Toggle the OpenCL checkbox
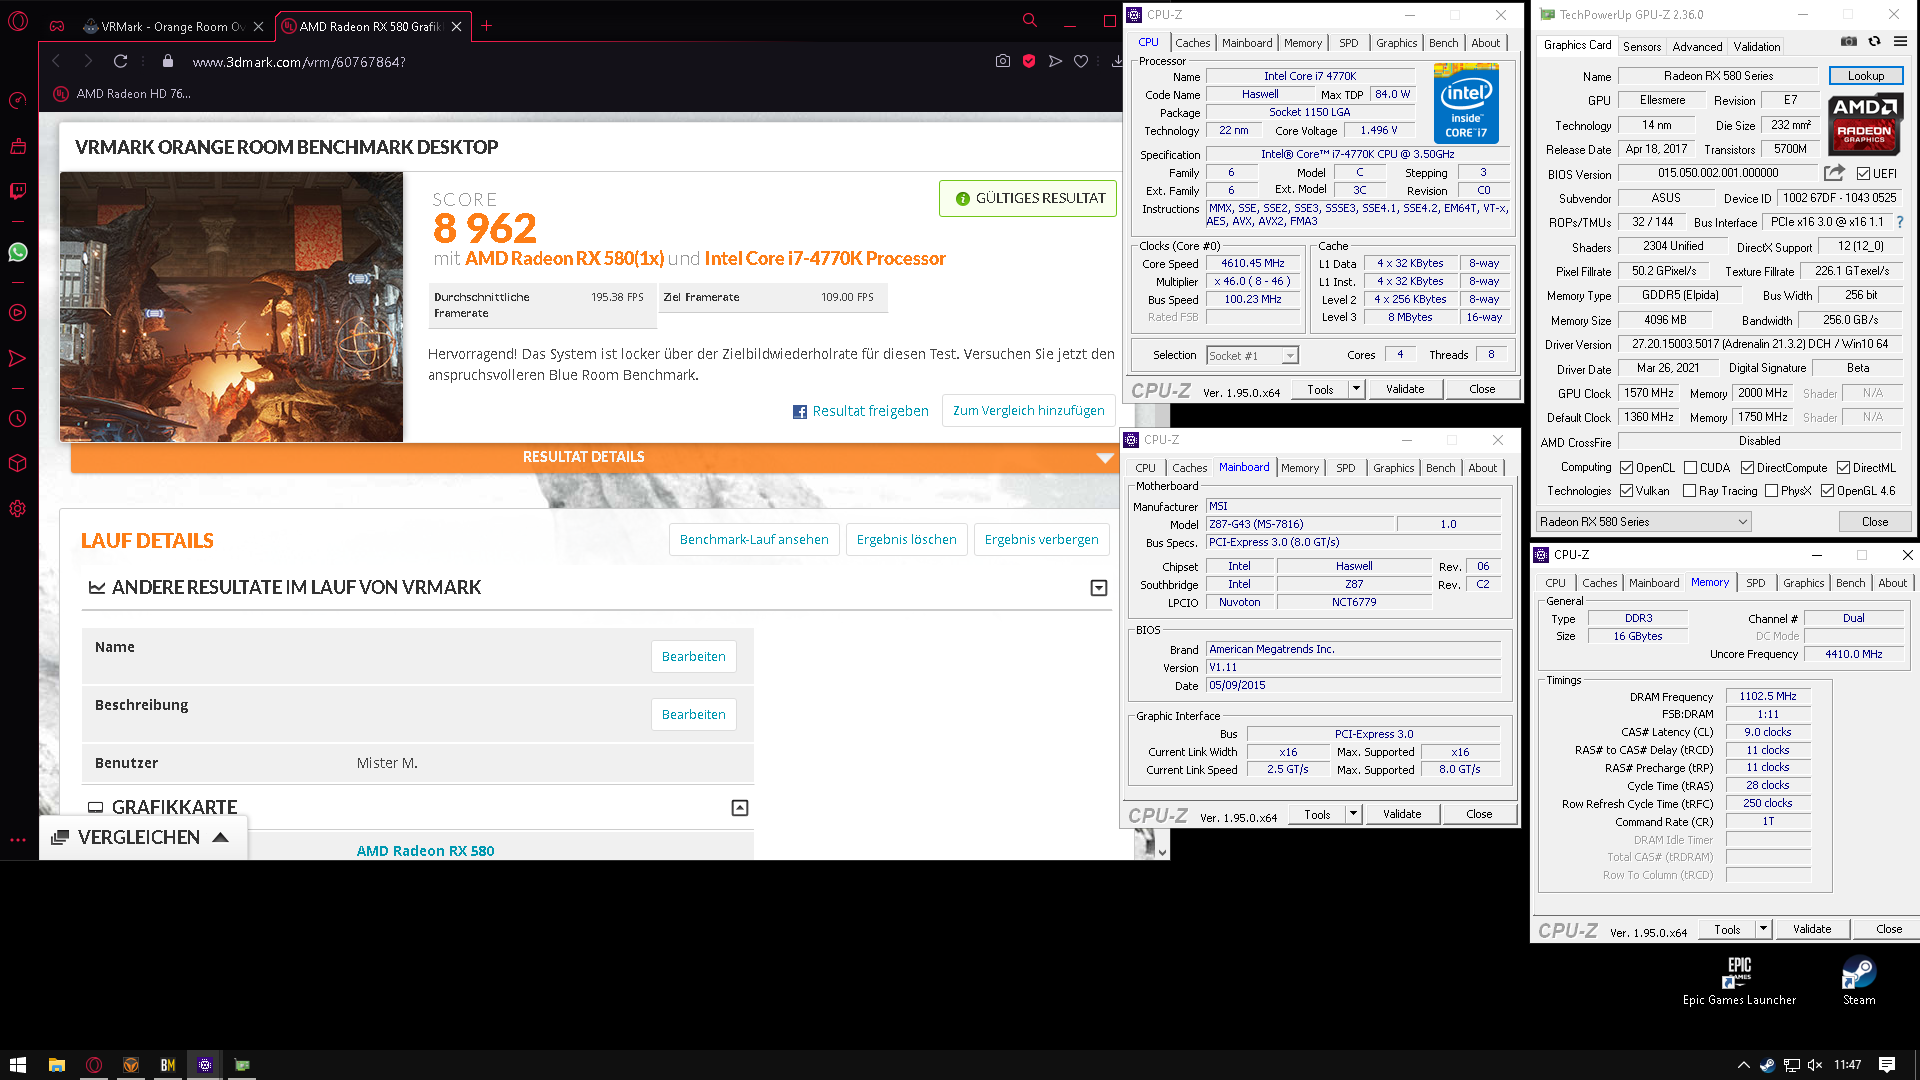 [x=1627, y=468]
